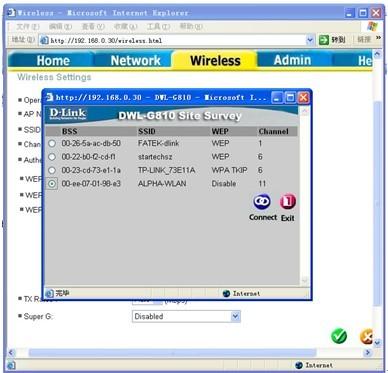Image resolution: width=388 pixels, height=373 pixels.
Task: Click the Internet zone icon in popup status bar
Action: 226,294
